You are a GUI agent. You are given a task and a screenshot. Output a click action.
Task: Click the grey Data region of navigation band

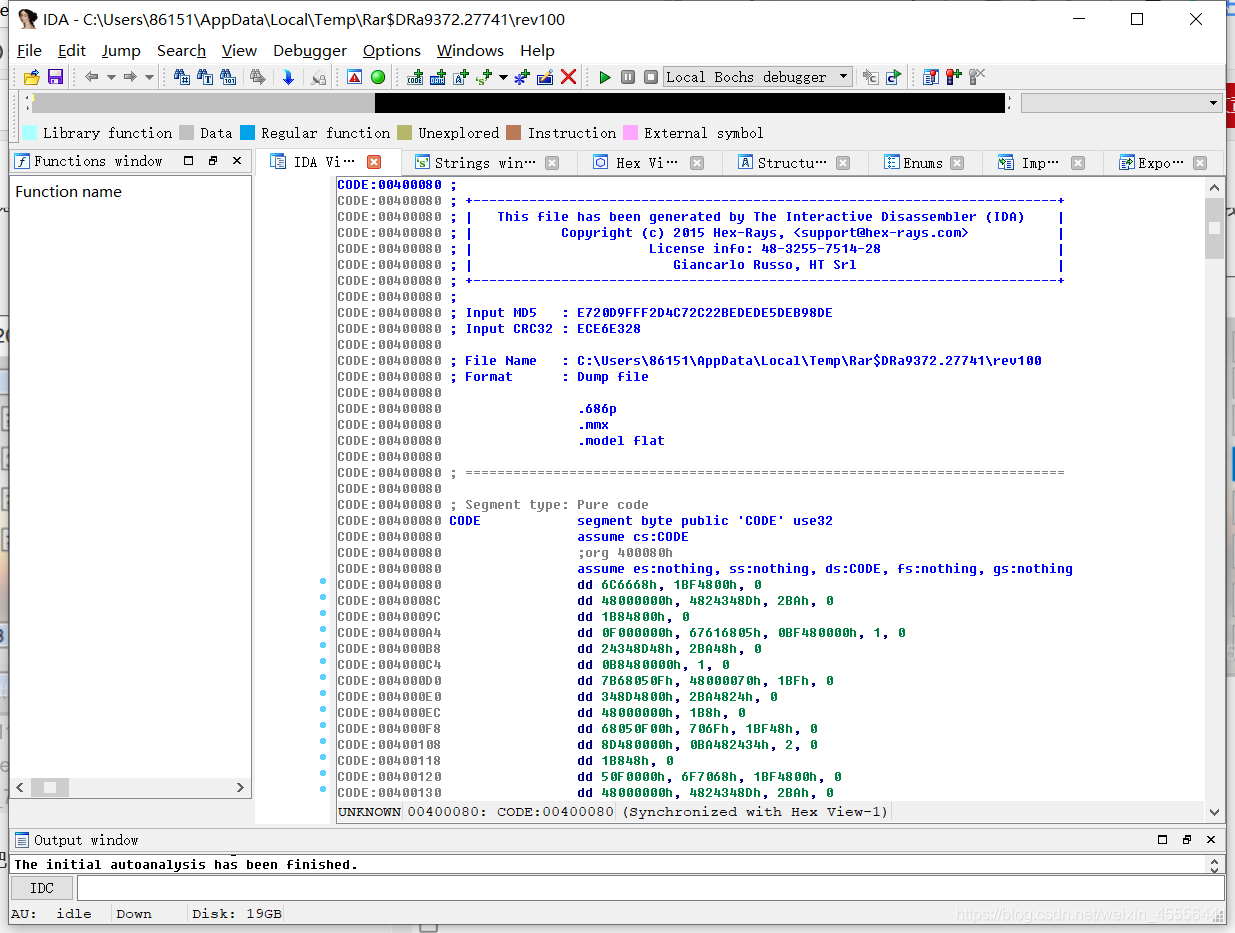[x=204, y=103]
